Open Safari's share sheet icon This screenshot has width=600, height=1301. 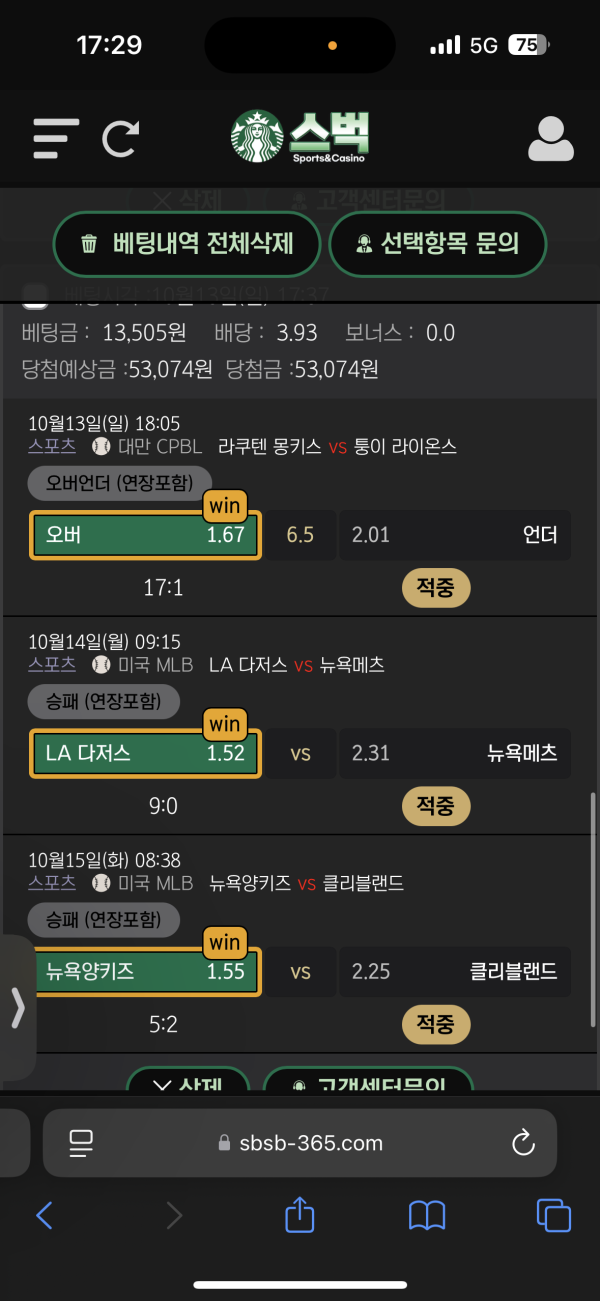pyautogui.click(x=300, y=1215)
